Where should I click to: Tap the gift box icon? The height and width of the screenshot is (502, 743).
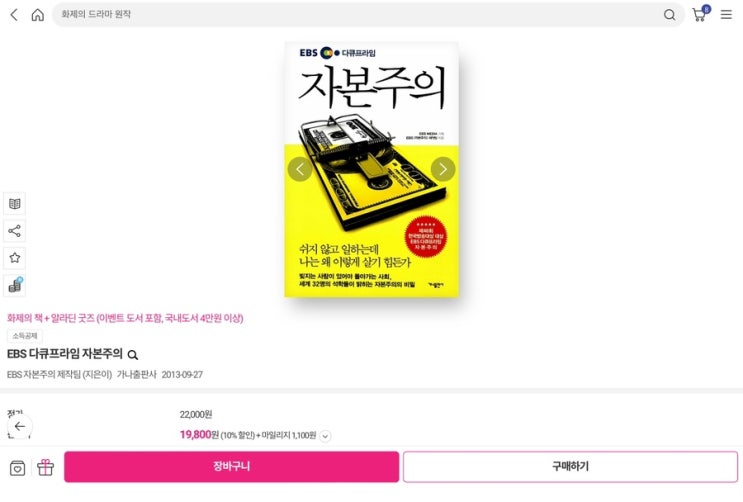point(45,467)
